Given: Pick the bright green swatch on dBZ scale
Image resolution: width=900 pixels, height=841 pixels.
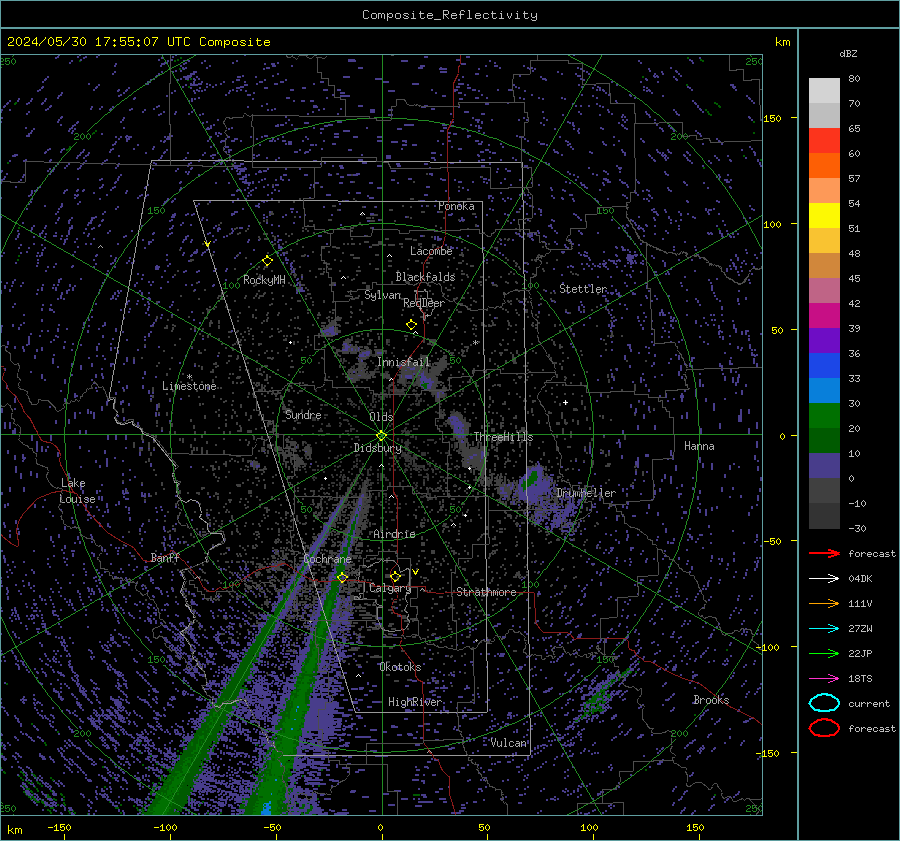Looking at the screenshot, I should coord(824,415).
